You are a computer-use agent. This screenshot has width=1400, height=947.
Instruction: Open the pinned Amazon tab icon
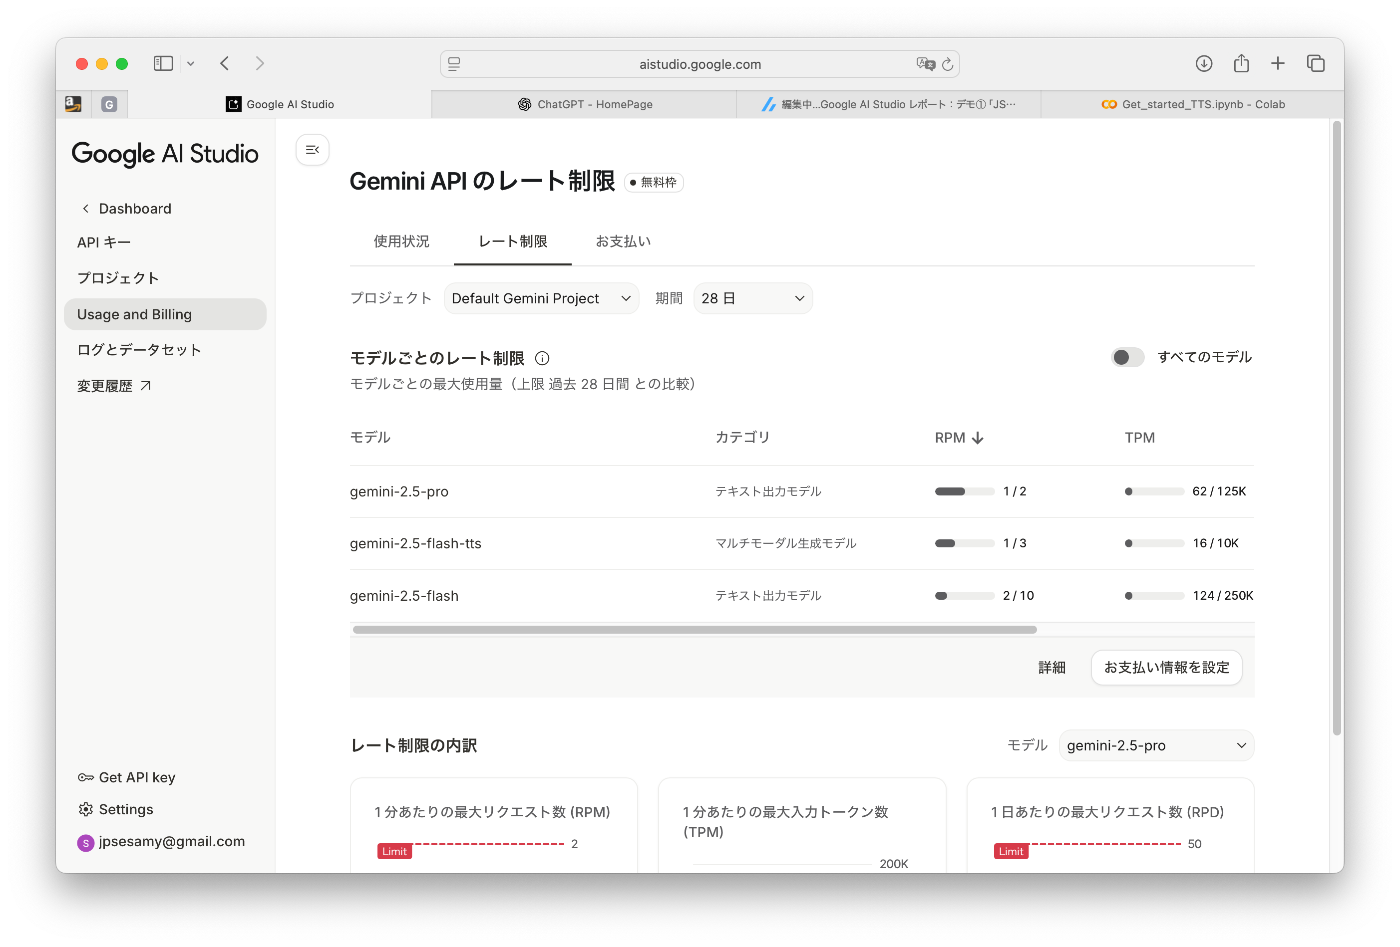73,104
